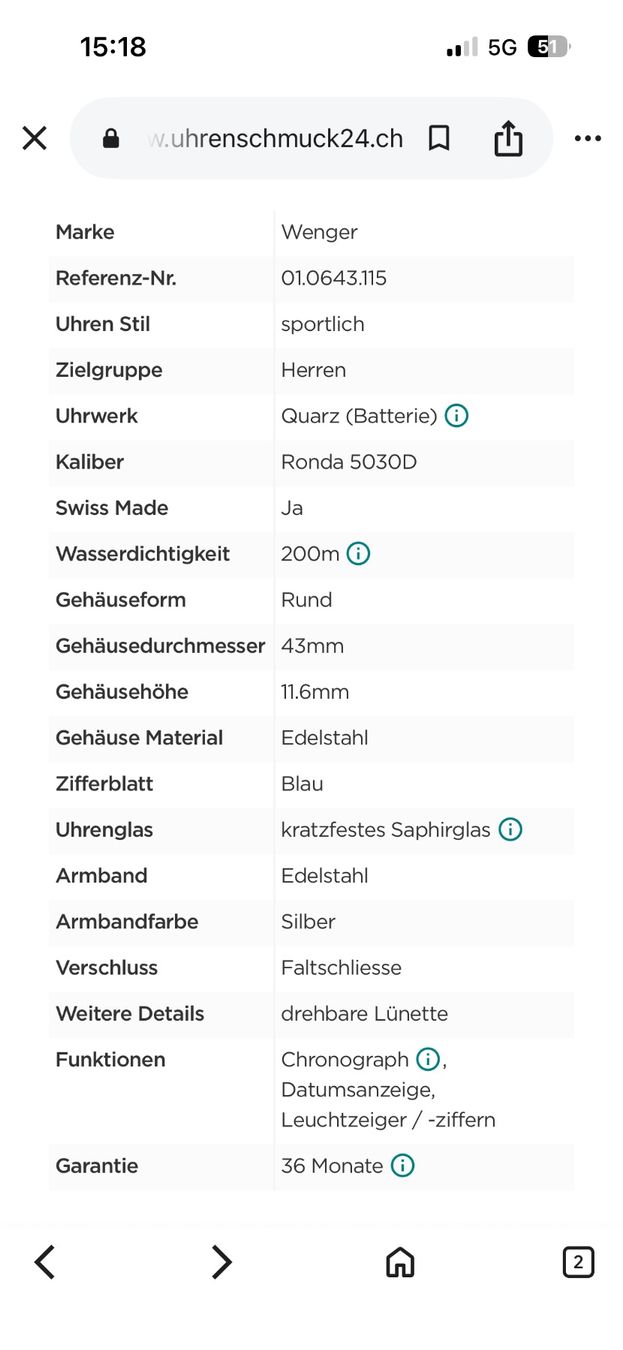Tap the Chronograph function text
This screenshot has height=1350, width=623.
345,1060
